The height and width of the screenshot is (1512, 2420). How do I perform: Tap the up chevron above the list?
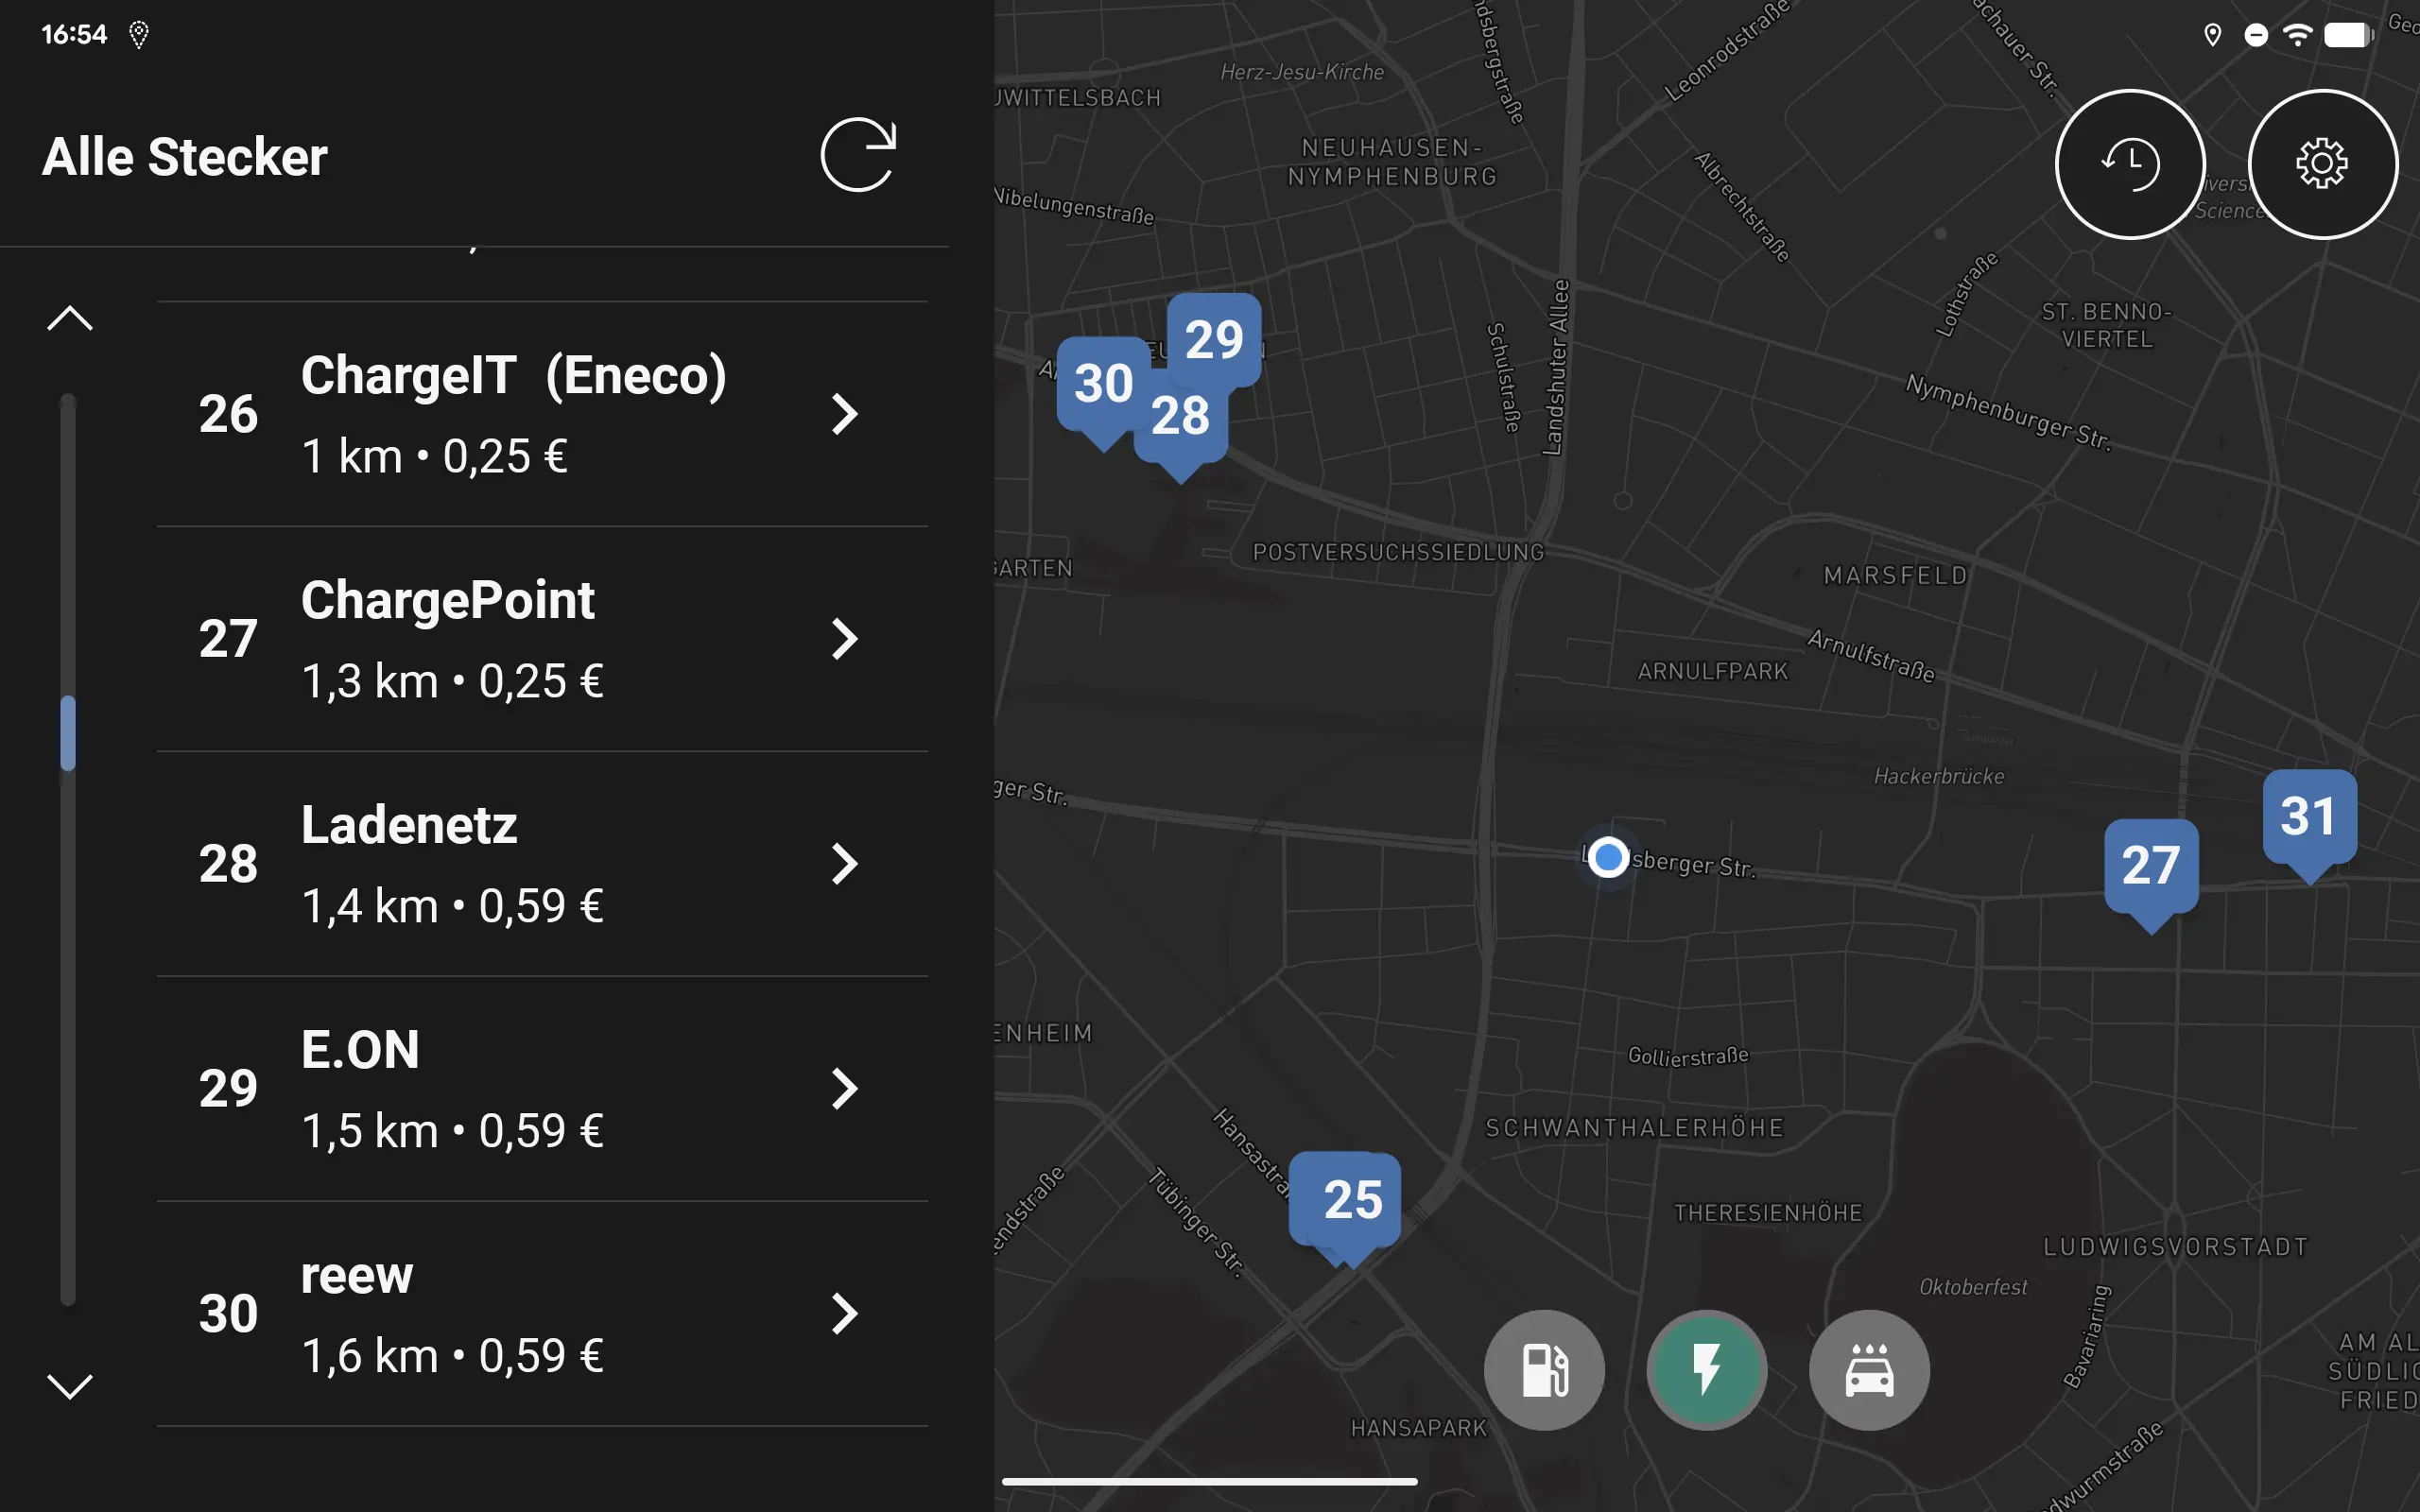70,319
